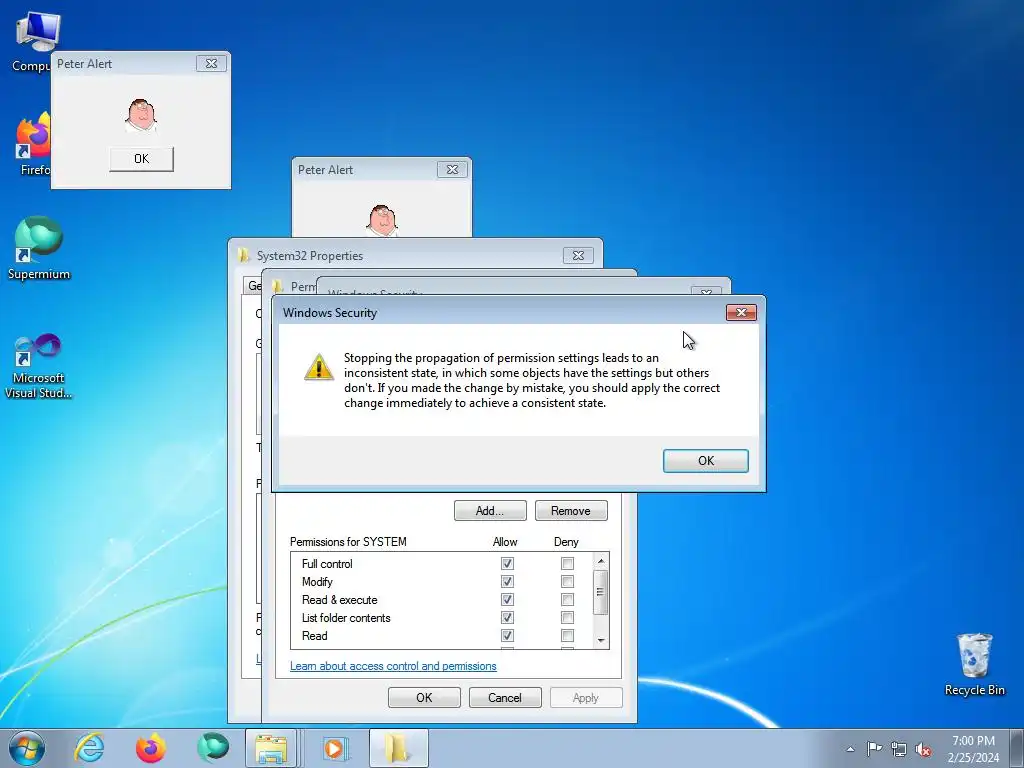Screen dimensions: 1024x768
Task: Toggle Deny for List folder contents
Action: click(567, 617)
